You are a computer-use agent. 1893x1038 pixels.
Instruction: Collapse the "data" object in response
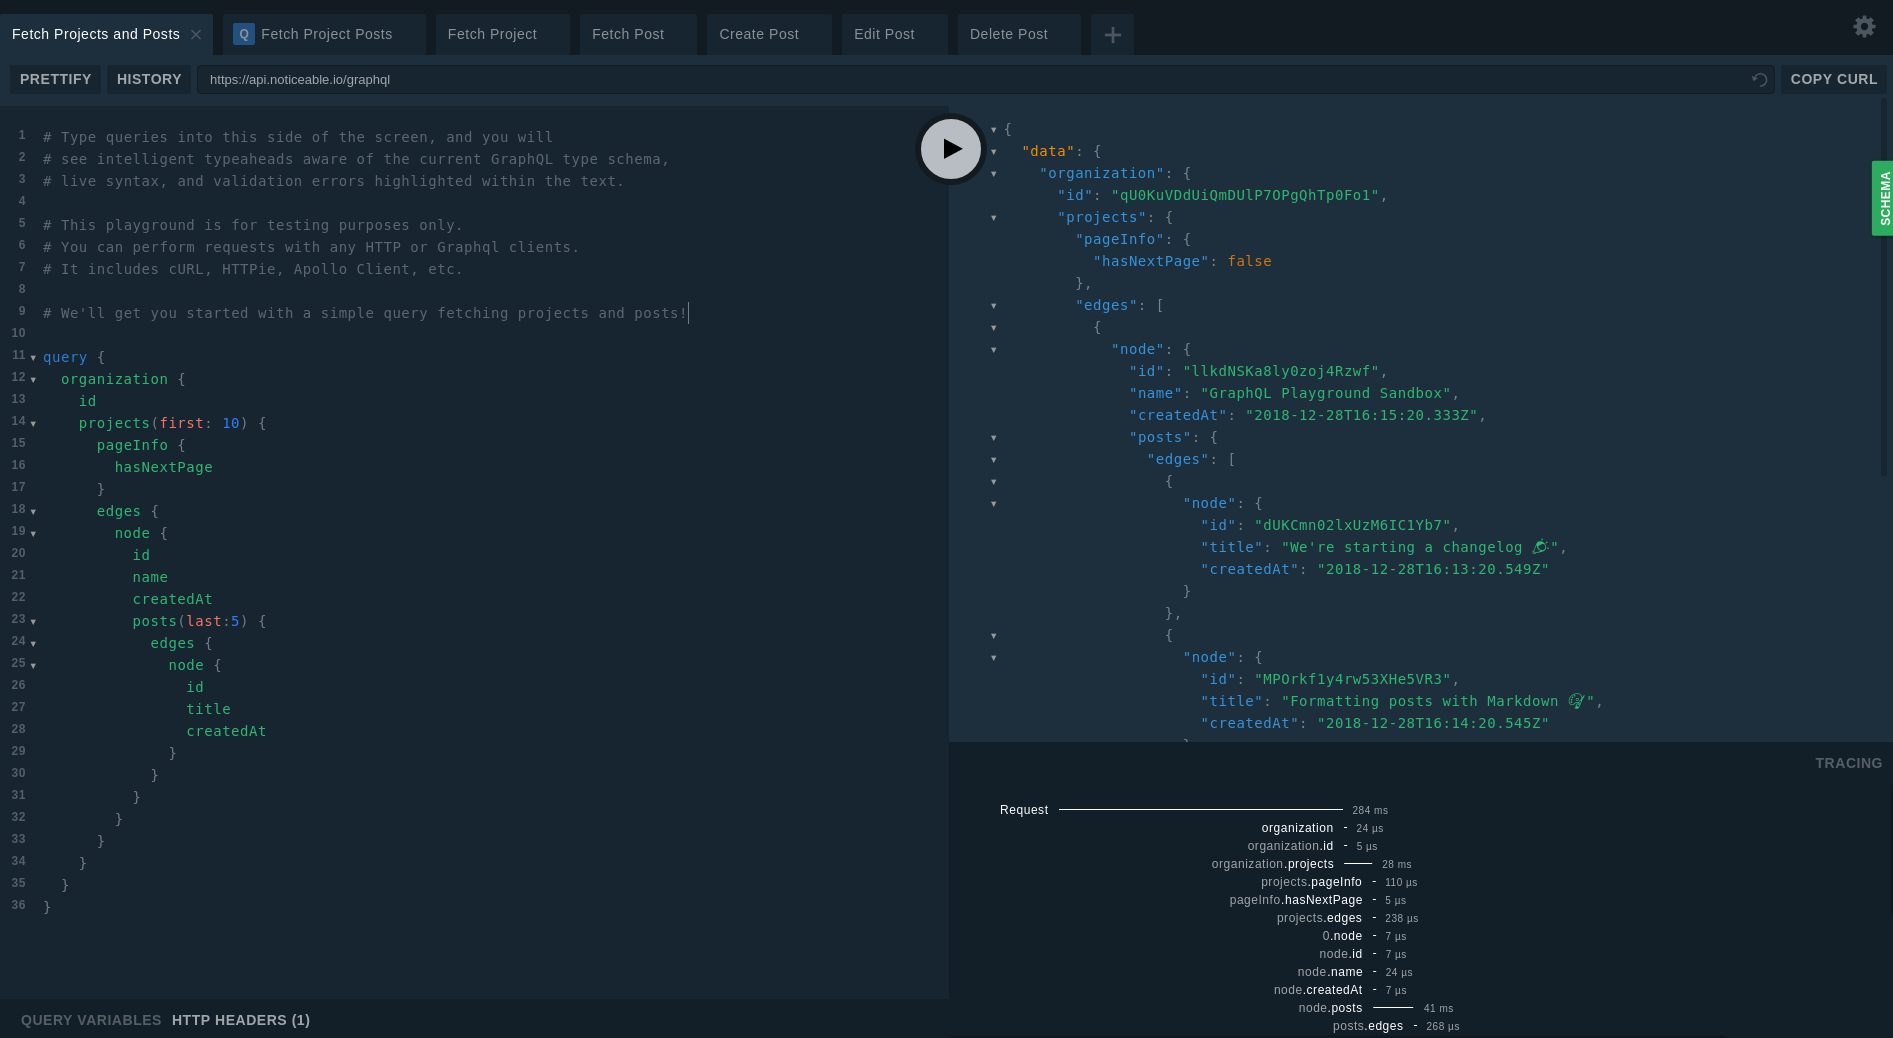[x=993, y=152]
